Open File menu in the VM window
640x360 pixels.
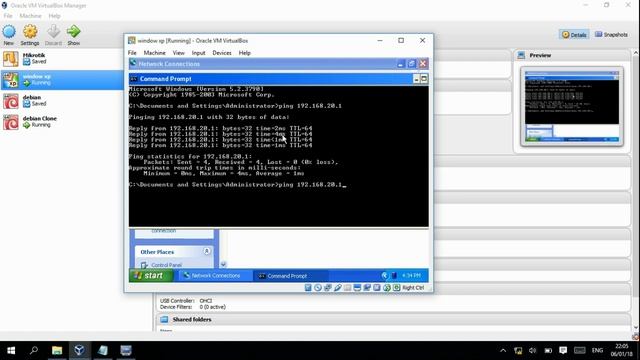click(132, 53)
